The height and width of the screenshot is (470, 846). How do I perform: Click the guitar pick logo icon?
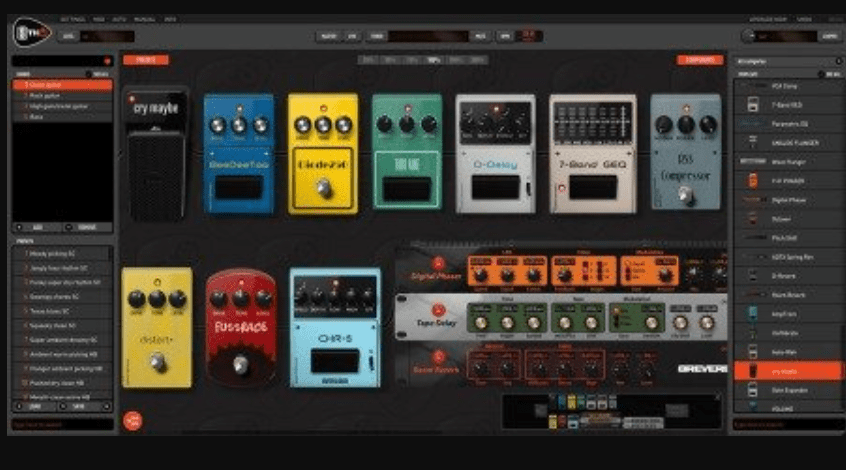31,32
